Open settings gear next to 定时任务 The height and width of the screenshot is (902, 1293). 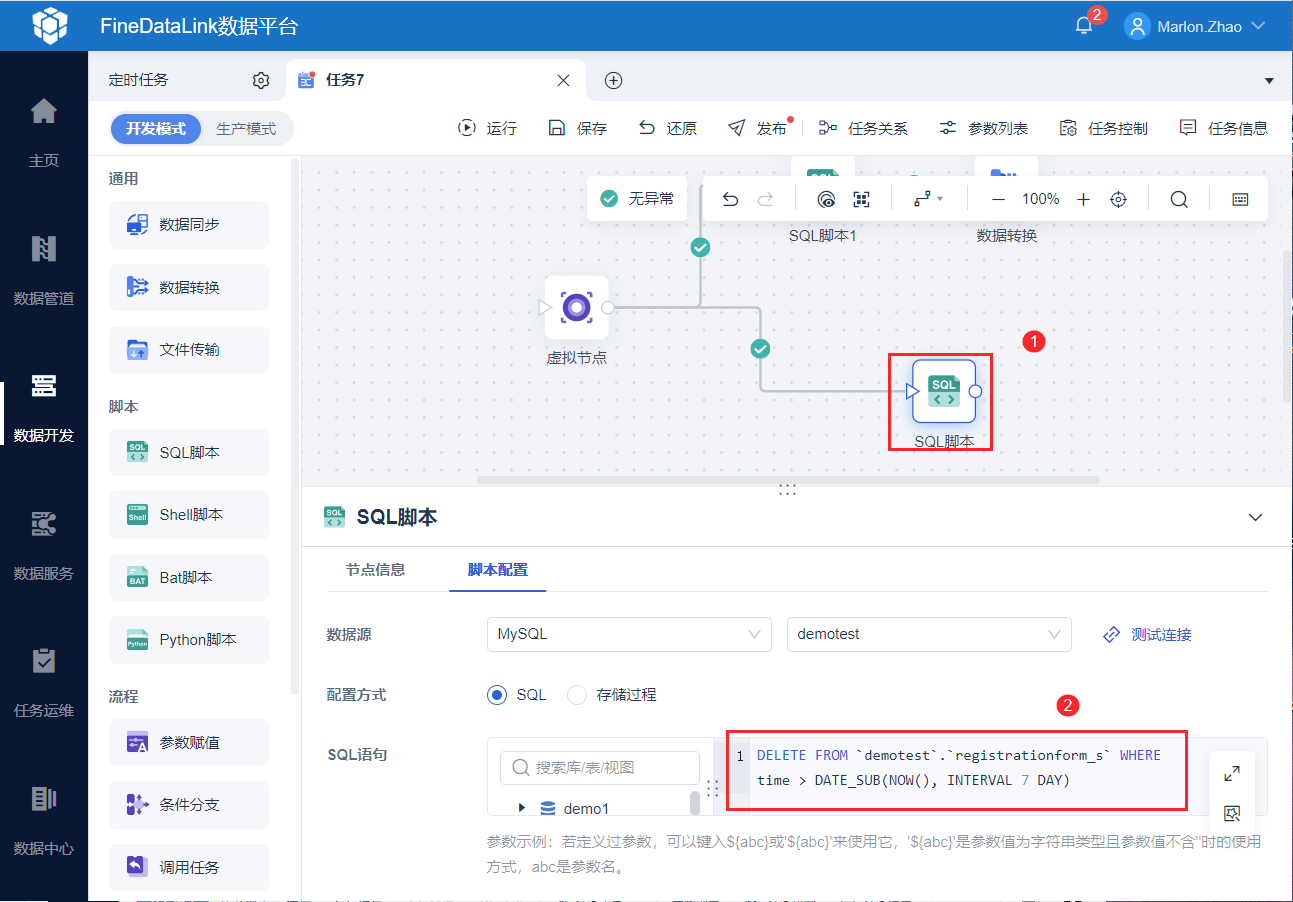(x=261, y=80)
